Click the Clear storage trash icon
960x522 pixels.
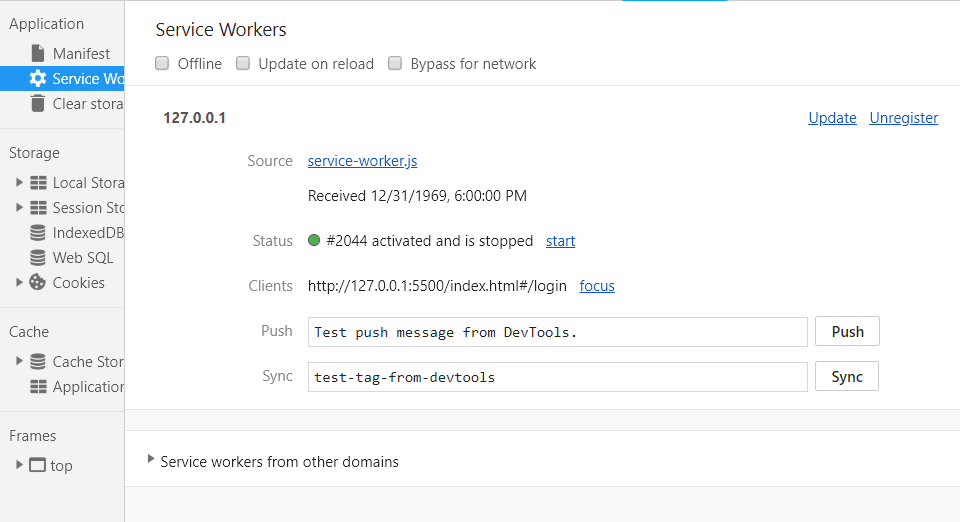[38, 103]
